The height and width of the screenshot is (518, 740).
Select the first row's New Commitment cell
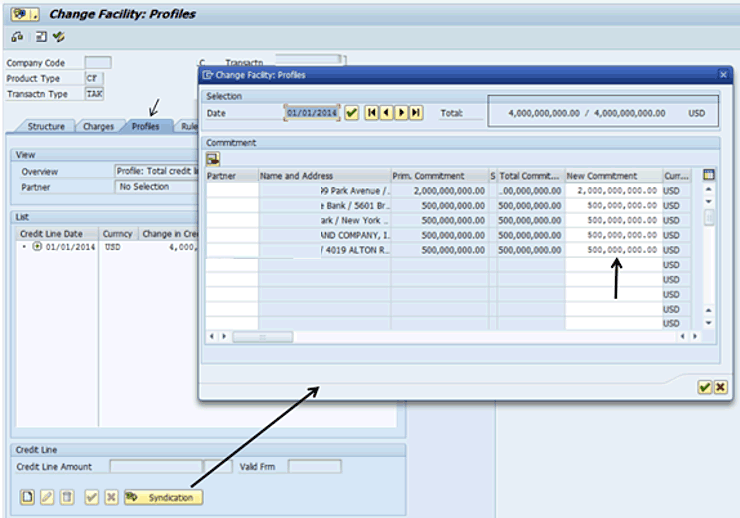tap(612, 191)
